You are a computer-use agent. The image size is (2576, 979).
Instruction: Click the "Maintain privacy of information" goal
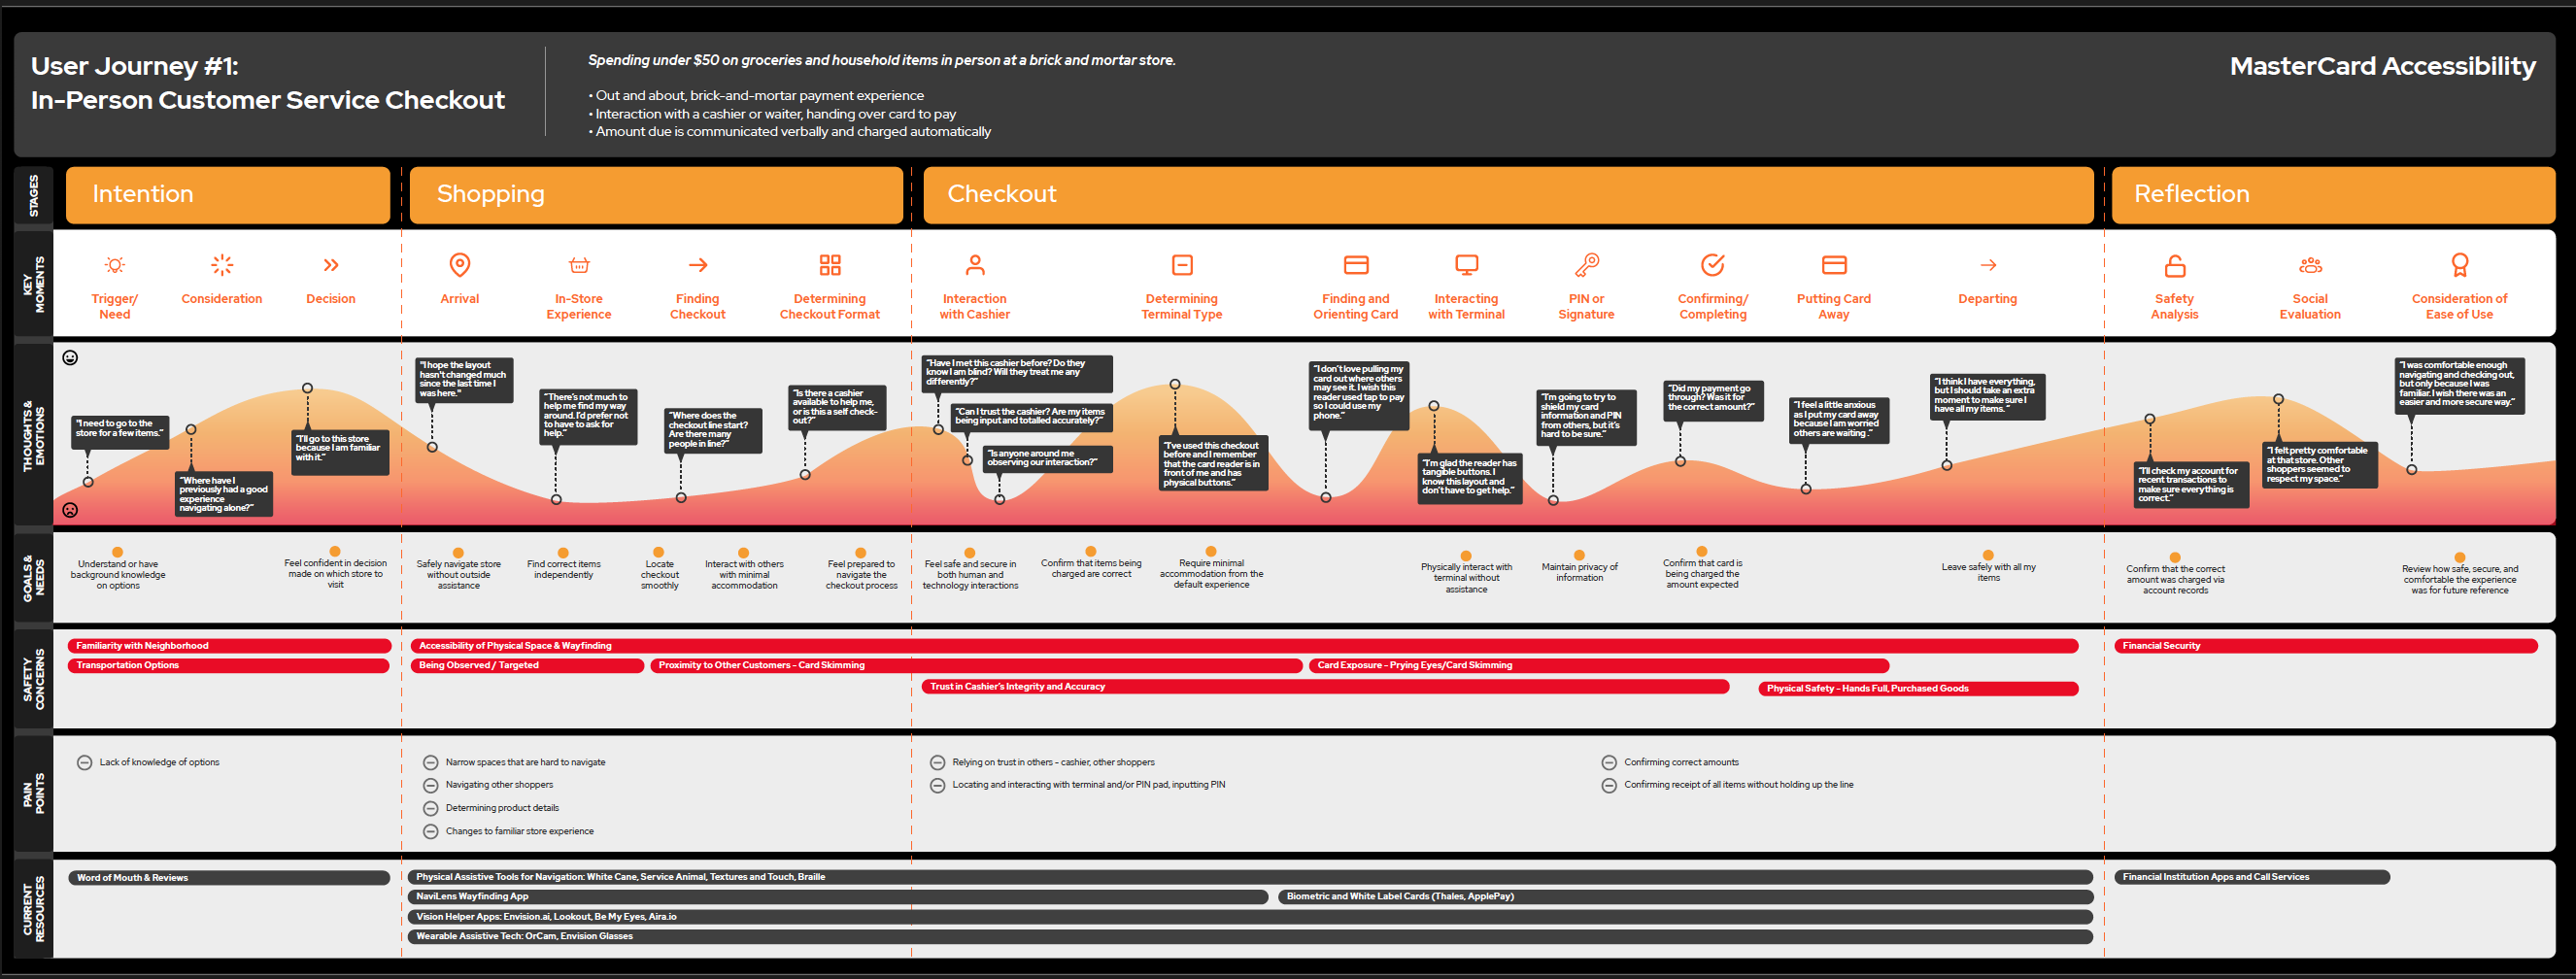pos(1580,573)
